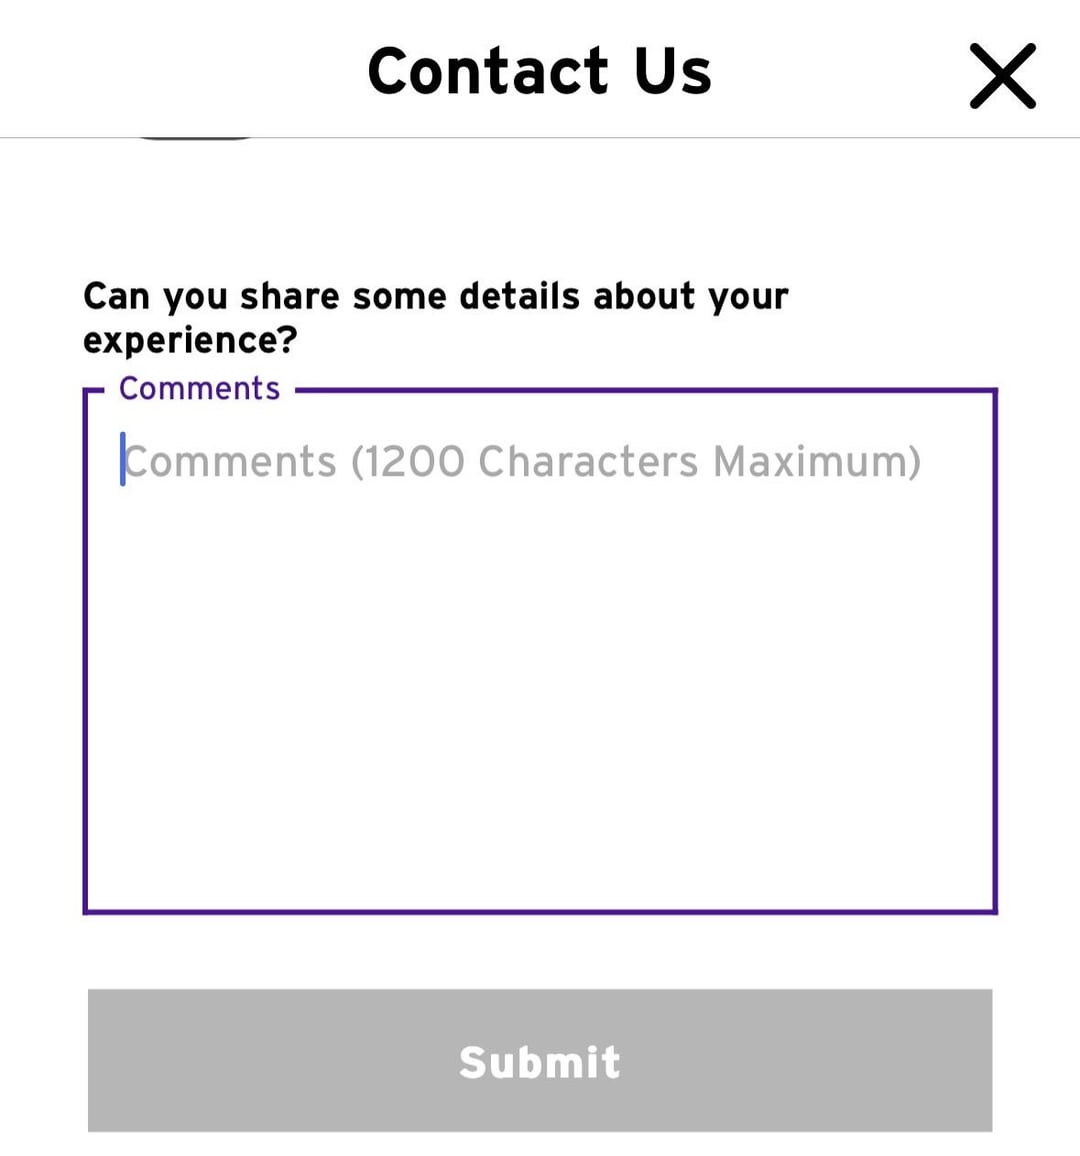Click the placeholder text "Comments (1200 Characters Maximum)"
This screenshot has width=1080, height=1156.
(x=522, y=462)
